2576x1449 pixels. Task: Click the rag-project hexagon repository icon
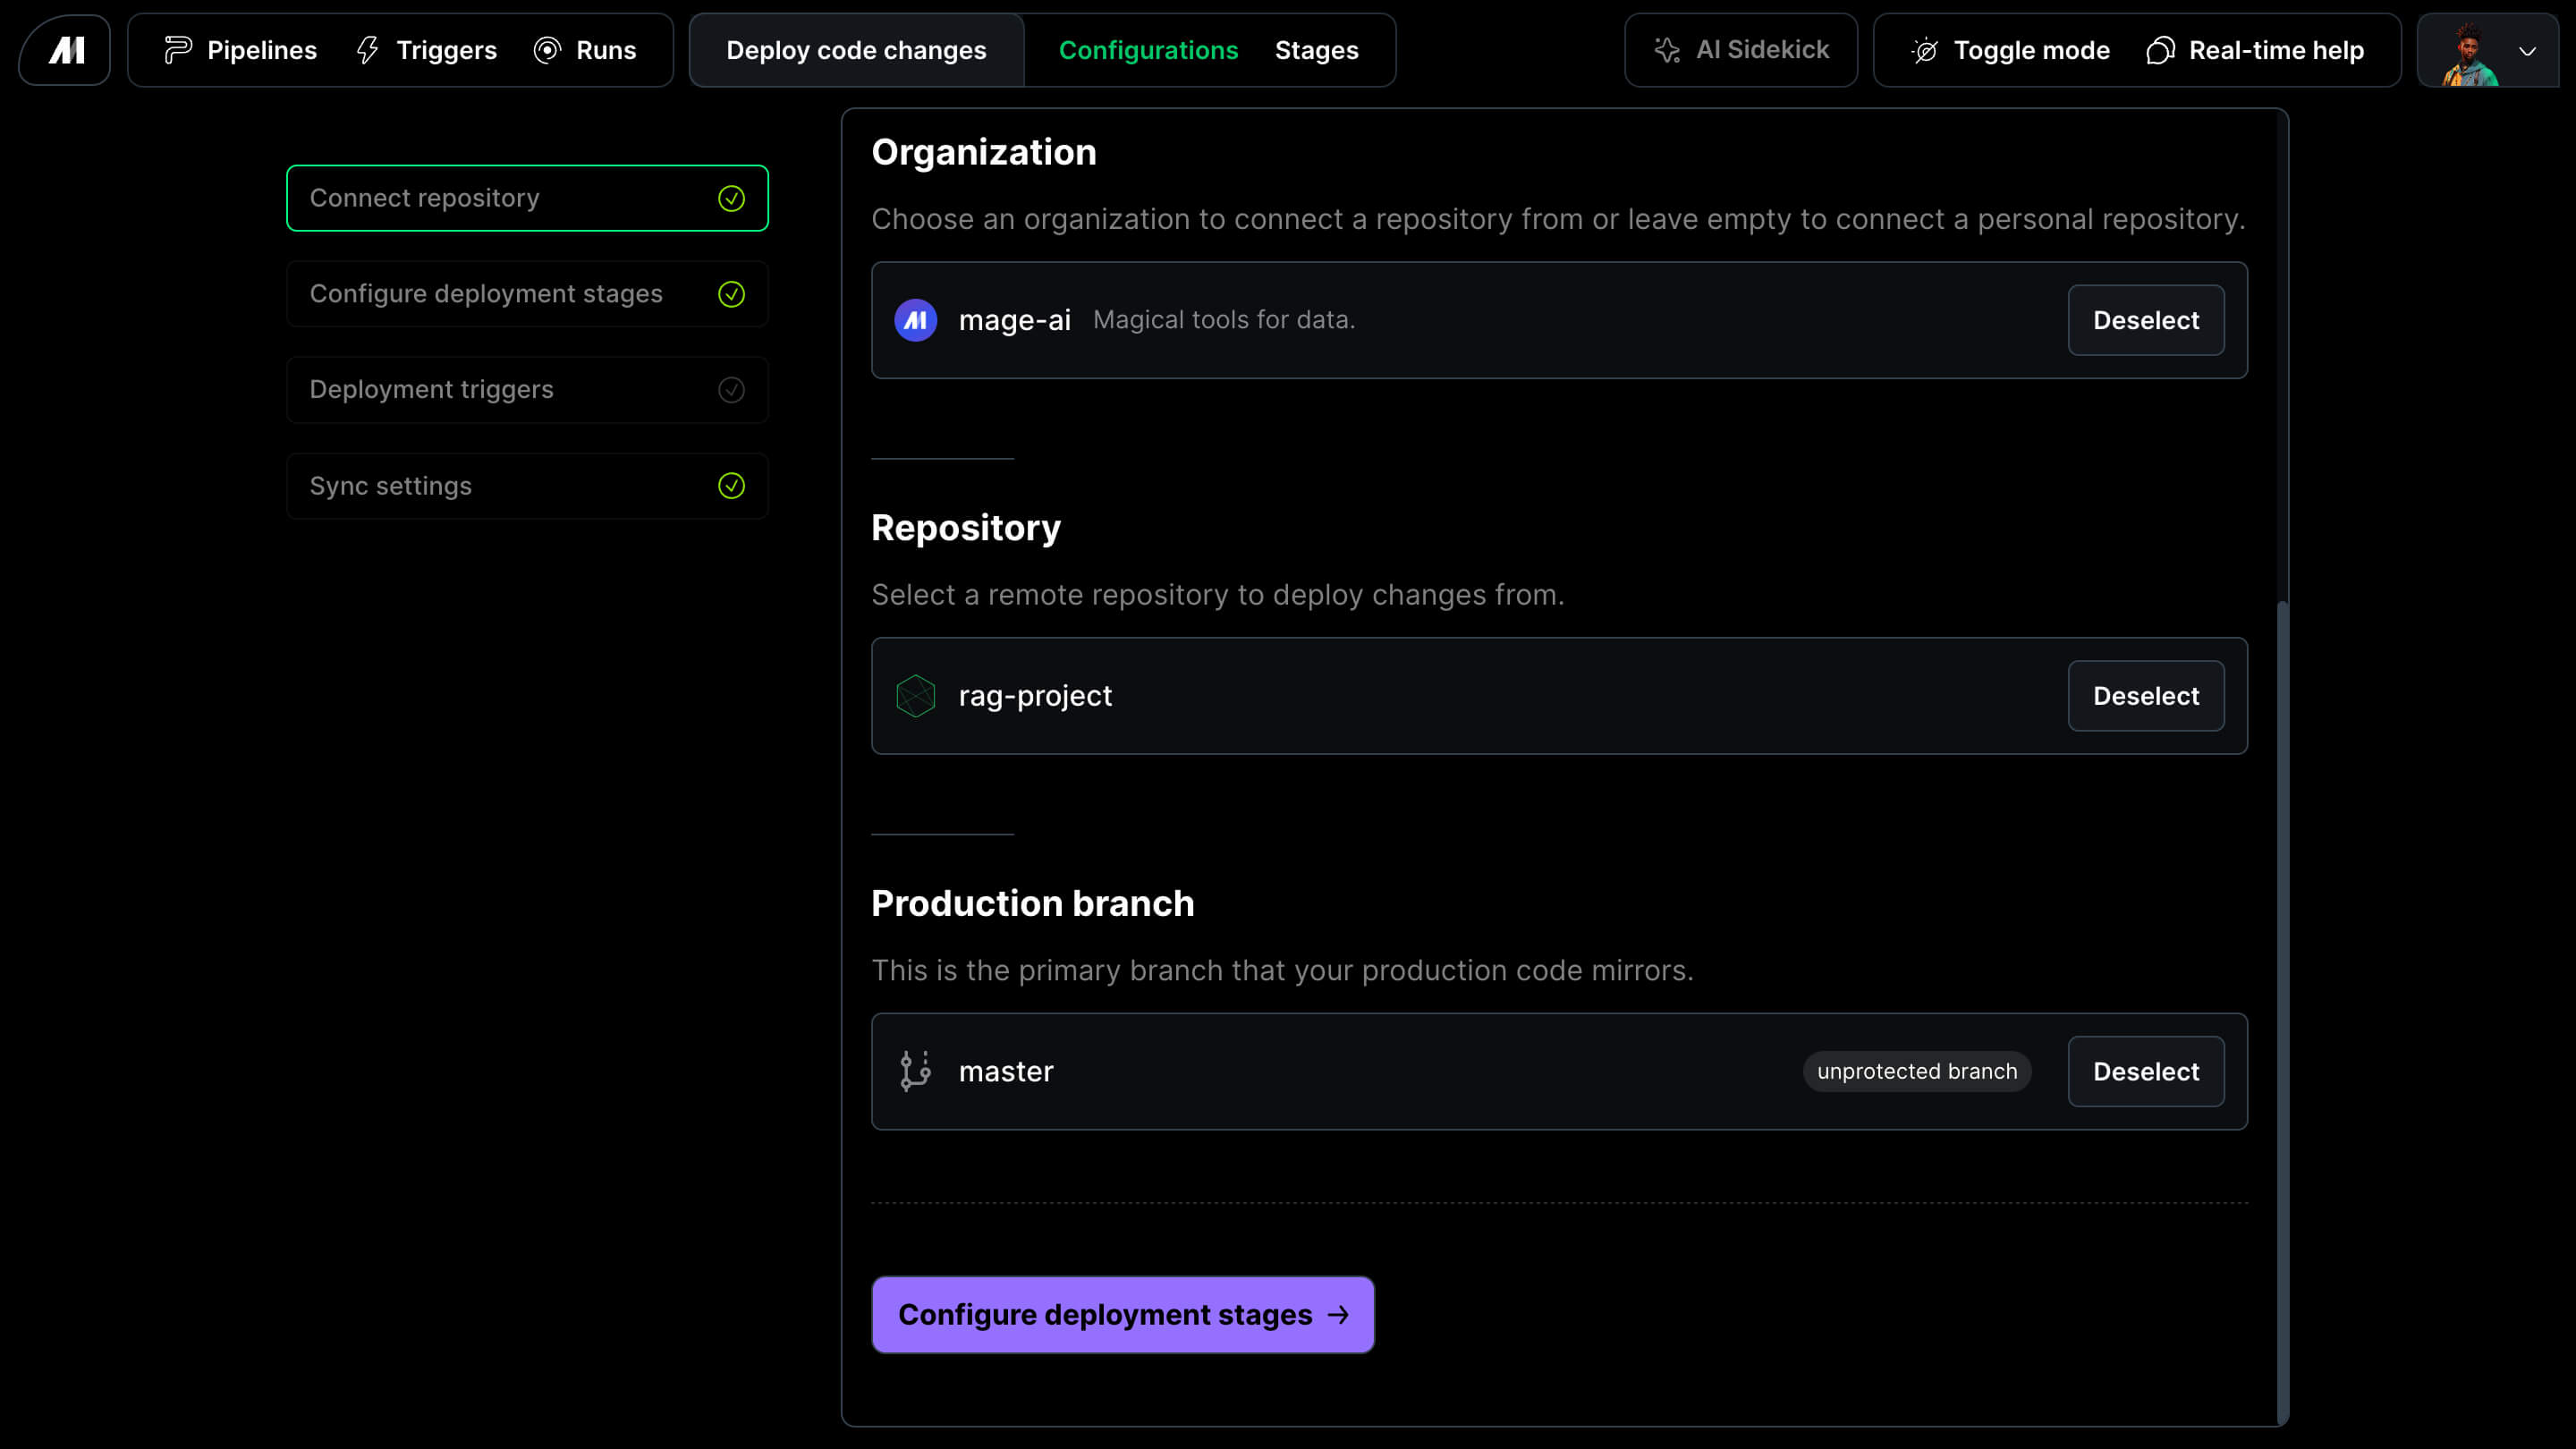click(x=915, y=696)
